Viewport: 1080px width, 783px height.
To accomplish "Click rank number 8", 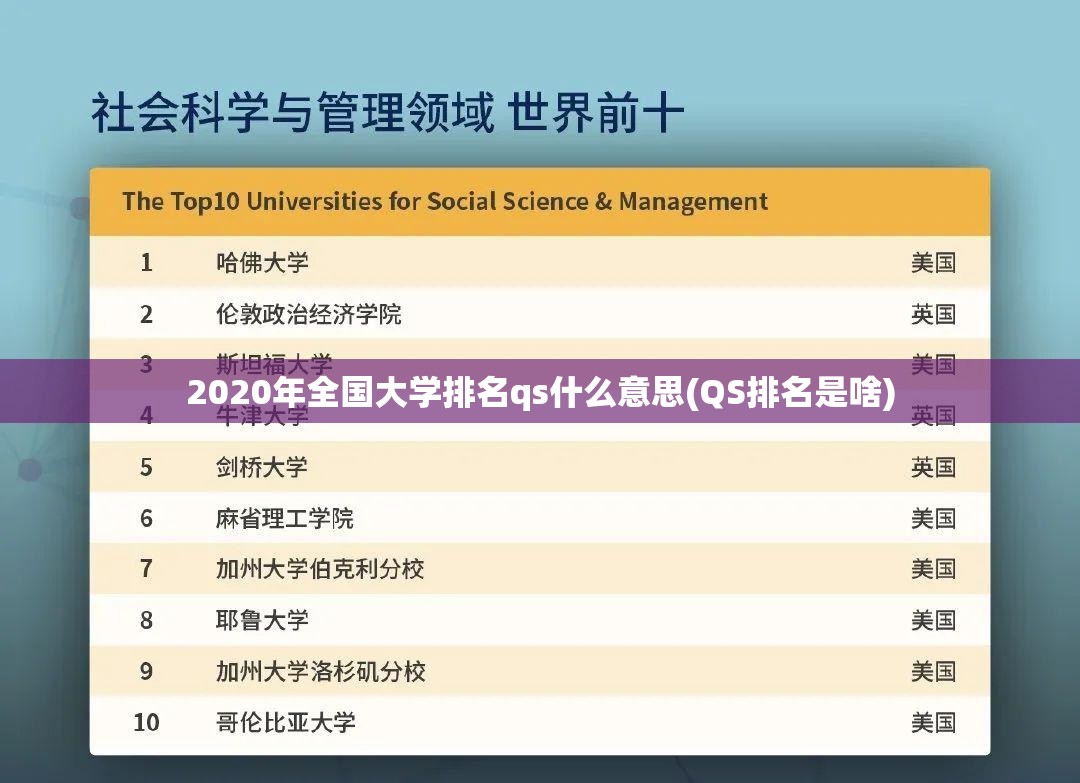I will click(x=146, y=620).
